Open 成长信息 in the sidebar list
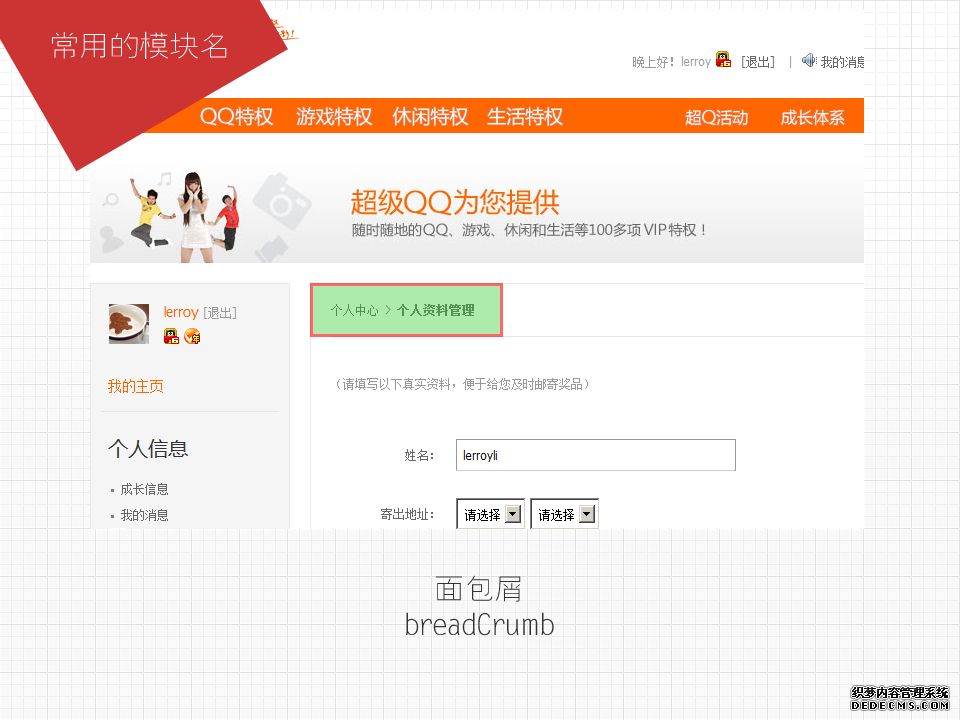Image resolution: width=960 pixels, height=720 pixels. pos(144,489)
